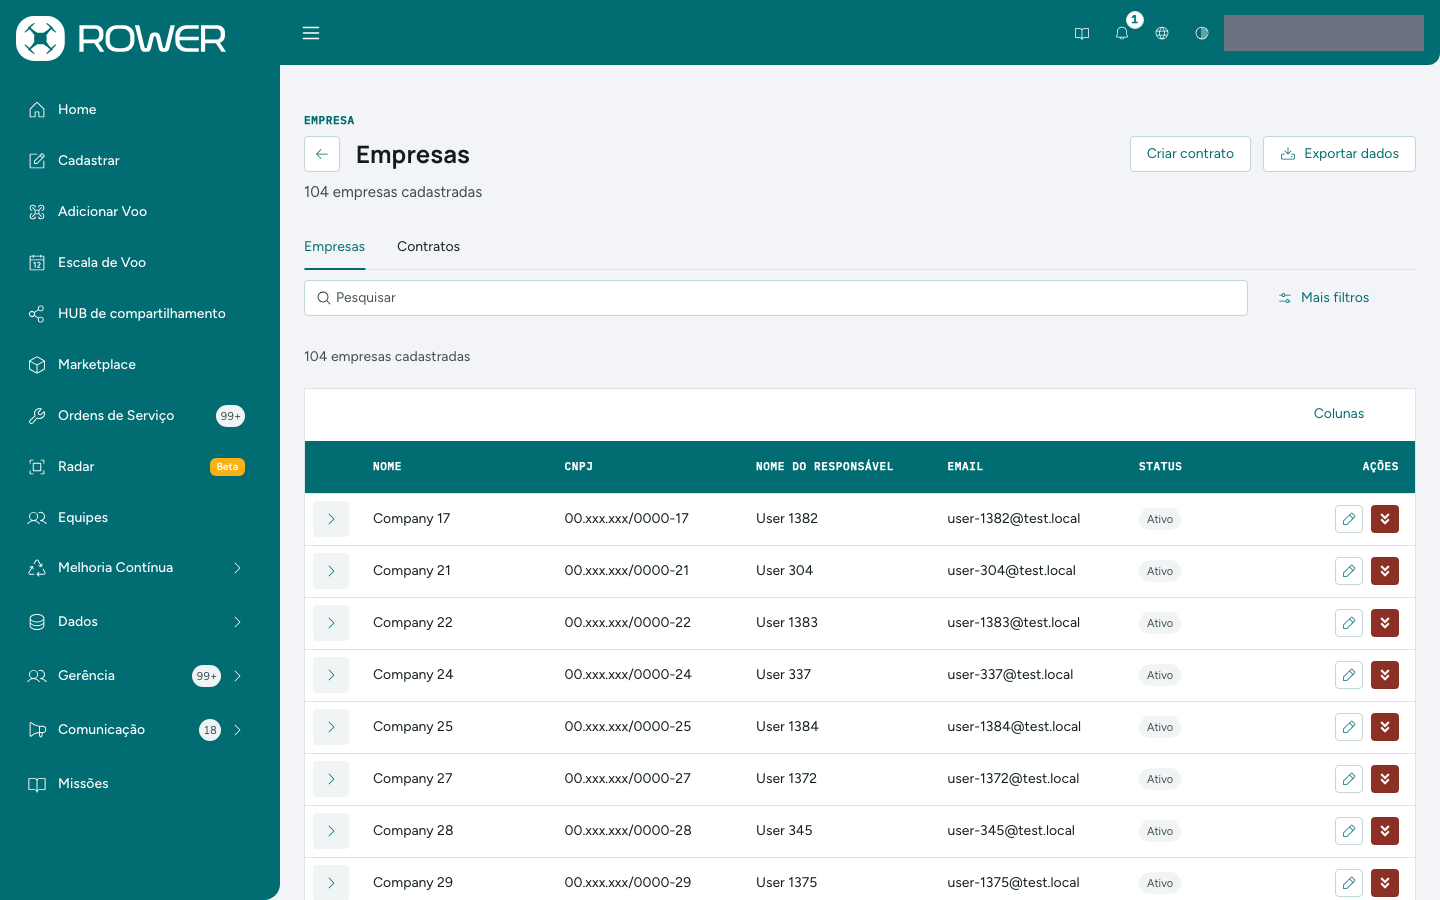The height and width of the screenshot is (900, 1440).
Task: Open Mais filtros
Action: tap(1324, 298)
